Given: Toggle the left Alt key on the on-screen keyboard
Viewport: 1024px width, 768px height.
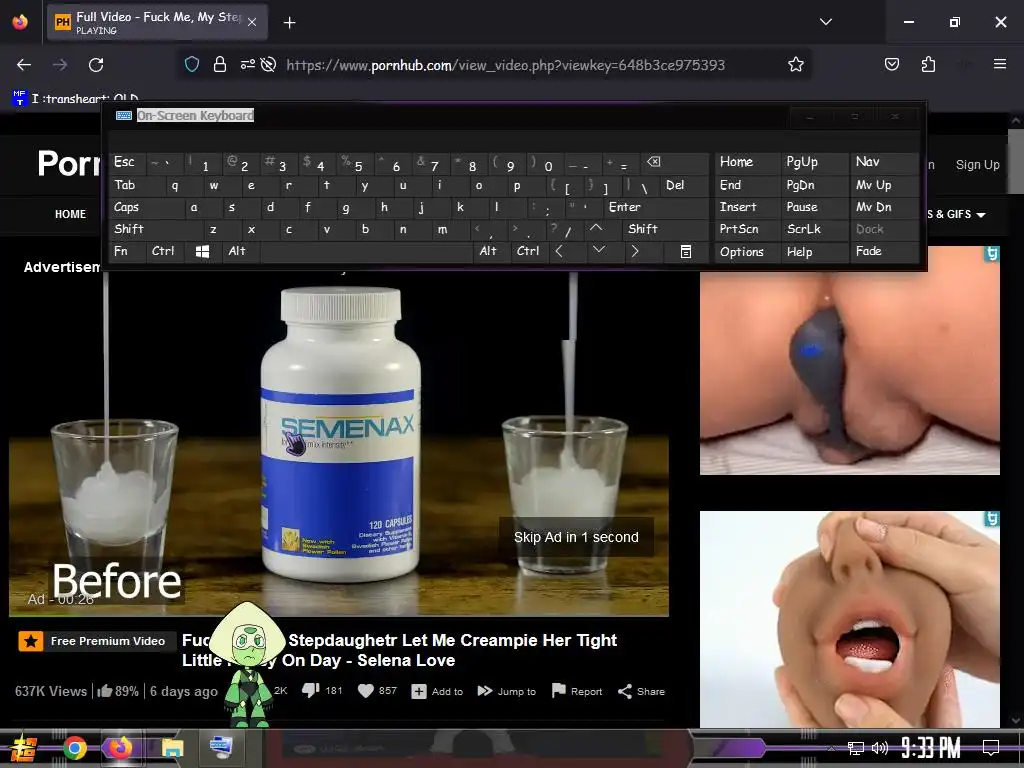Looking at the screenshot, I should 240,251.
